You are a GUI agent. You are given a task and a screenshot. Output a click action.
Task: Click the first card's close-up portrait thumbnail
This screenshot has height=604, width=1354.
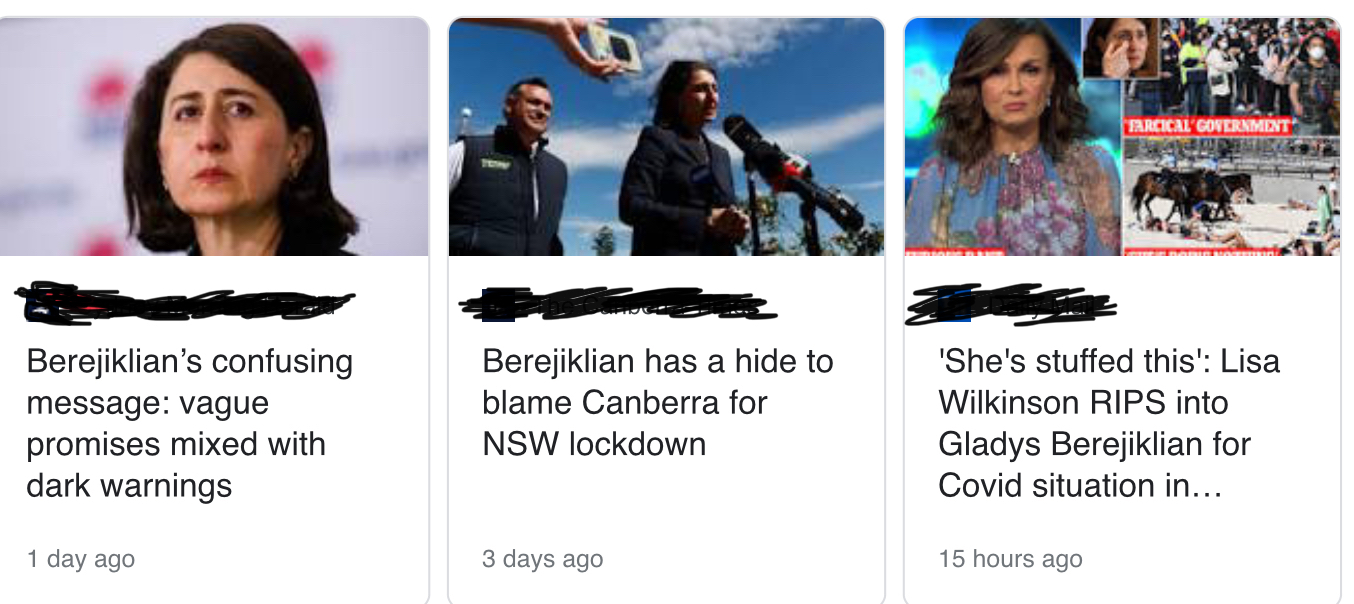[214, 137]
